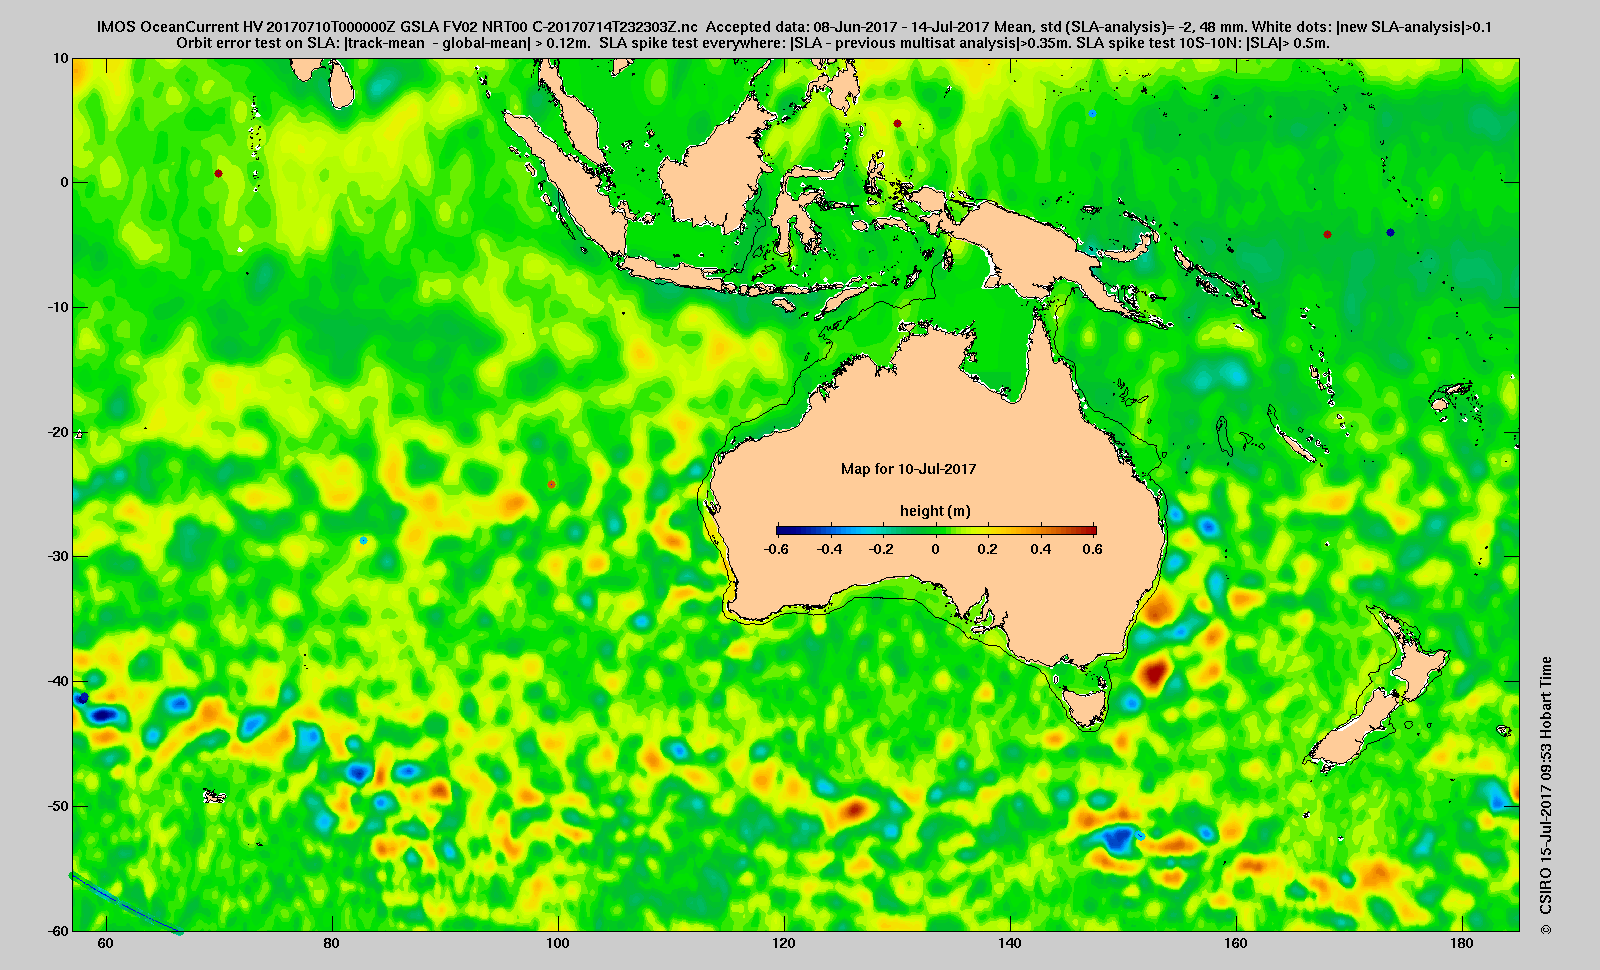Screen dimensions: 1600x970
Task: Click the latitude -10 axis label
Action: pos(58,307)
